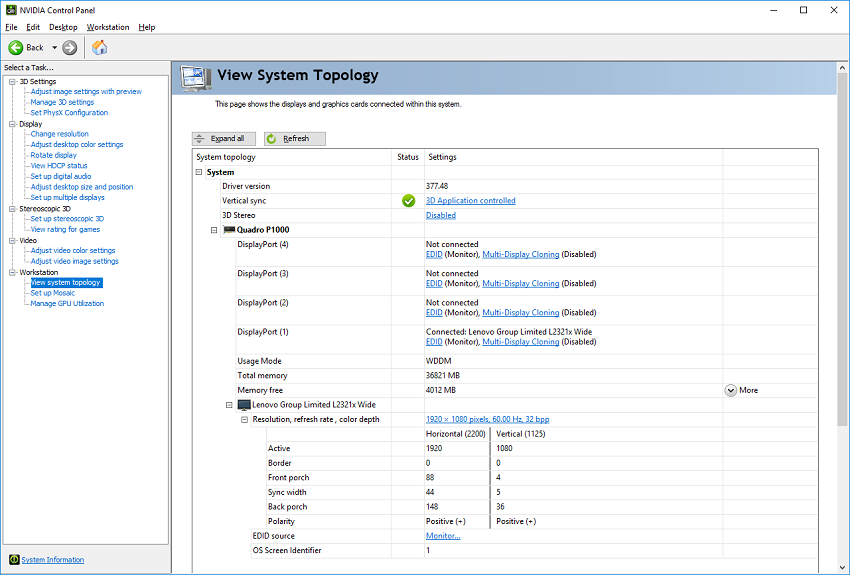Screen dimensions: 850x575
Task: Open Adjust image settings with preview
Action: pos(86,92)
